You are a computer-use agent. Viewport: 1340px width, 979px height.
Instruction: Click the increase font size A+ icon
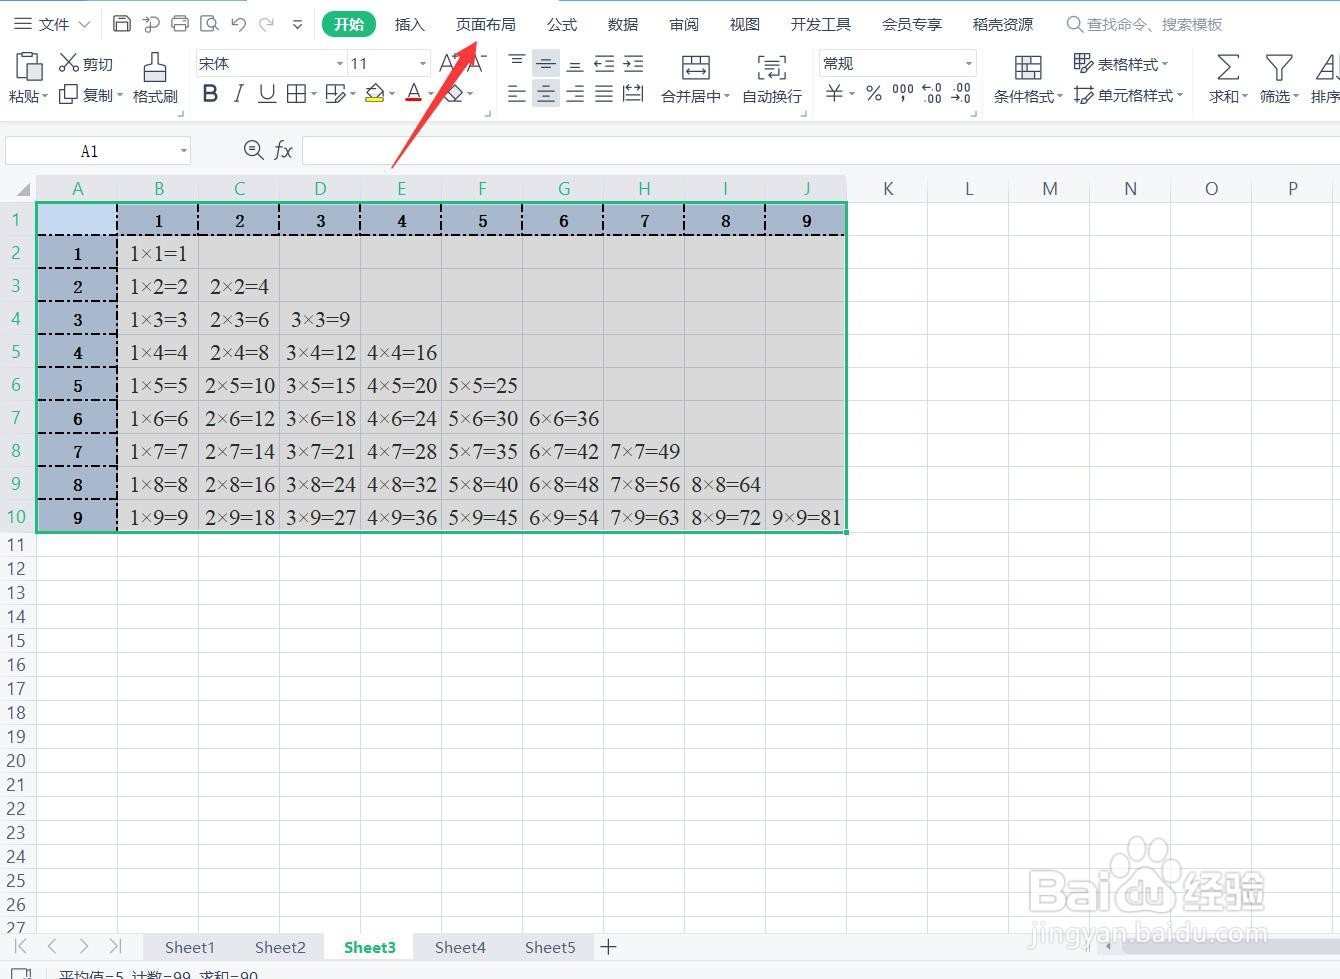pos(449,64)
